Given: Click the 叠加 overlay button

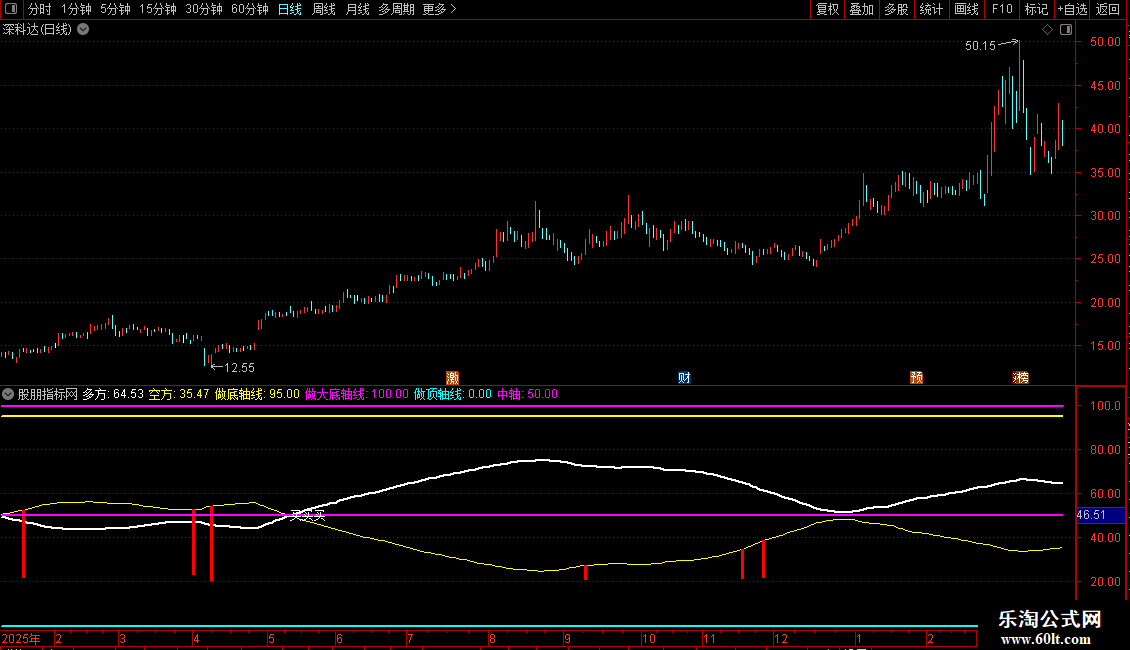Looking at the screenshot, I should (x=861, y=9).
